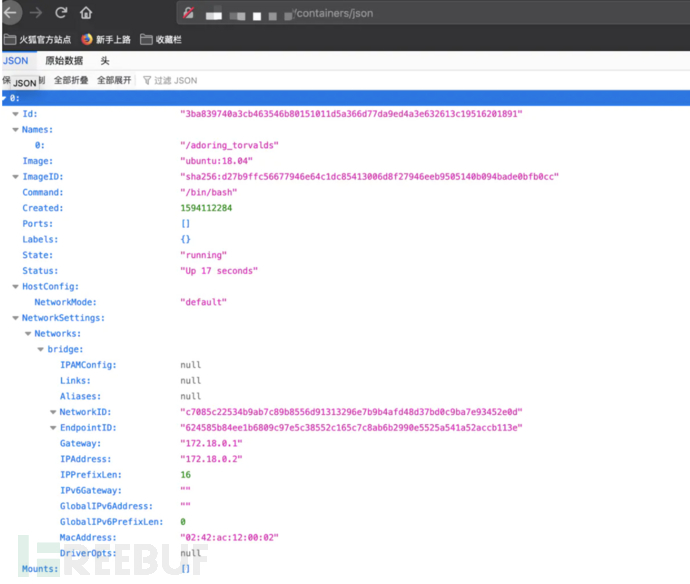690x584 pixels.
Task: Select the "ubuntu:18.04" image value
Action: click(x=217, y=161)
